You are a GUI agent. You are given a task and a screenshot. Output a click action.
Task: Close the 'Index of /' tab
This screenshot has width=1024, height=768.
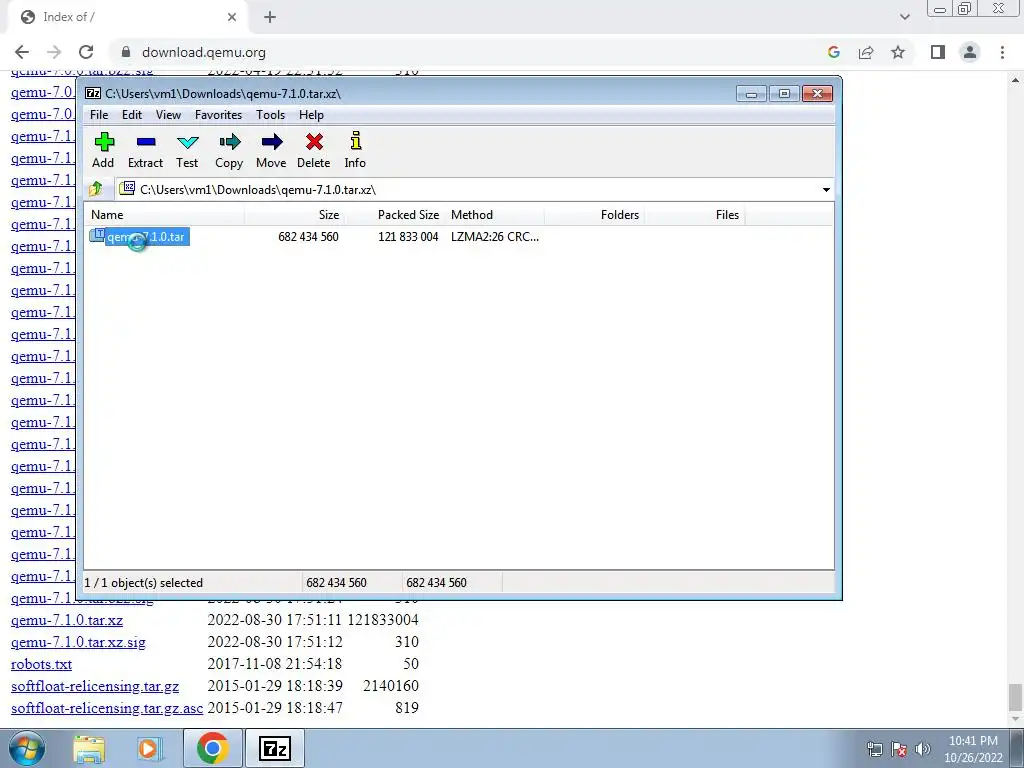232,17
